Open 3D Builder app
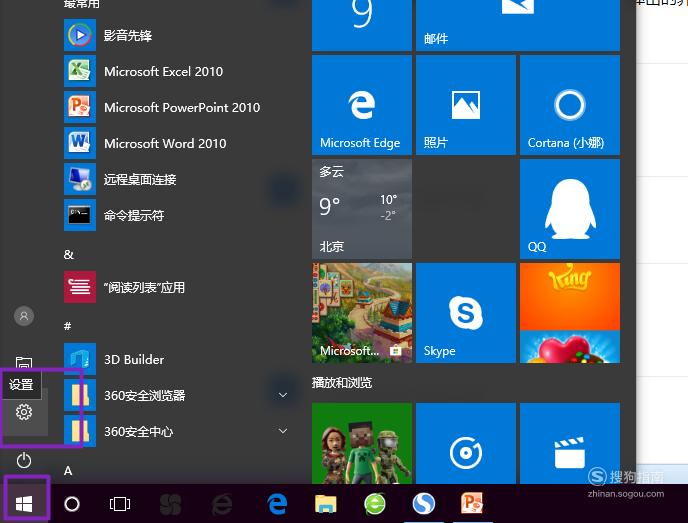Image resolution: width=688 pixels, height=523 pixels. click(176, 359)
